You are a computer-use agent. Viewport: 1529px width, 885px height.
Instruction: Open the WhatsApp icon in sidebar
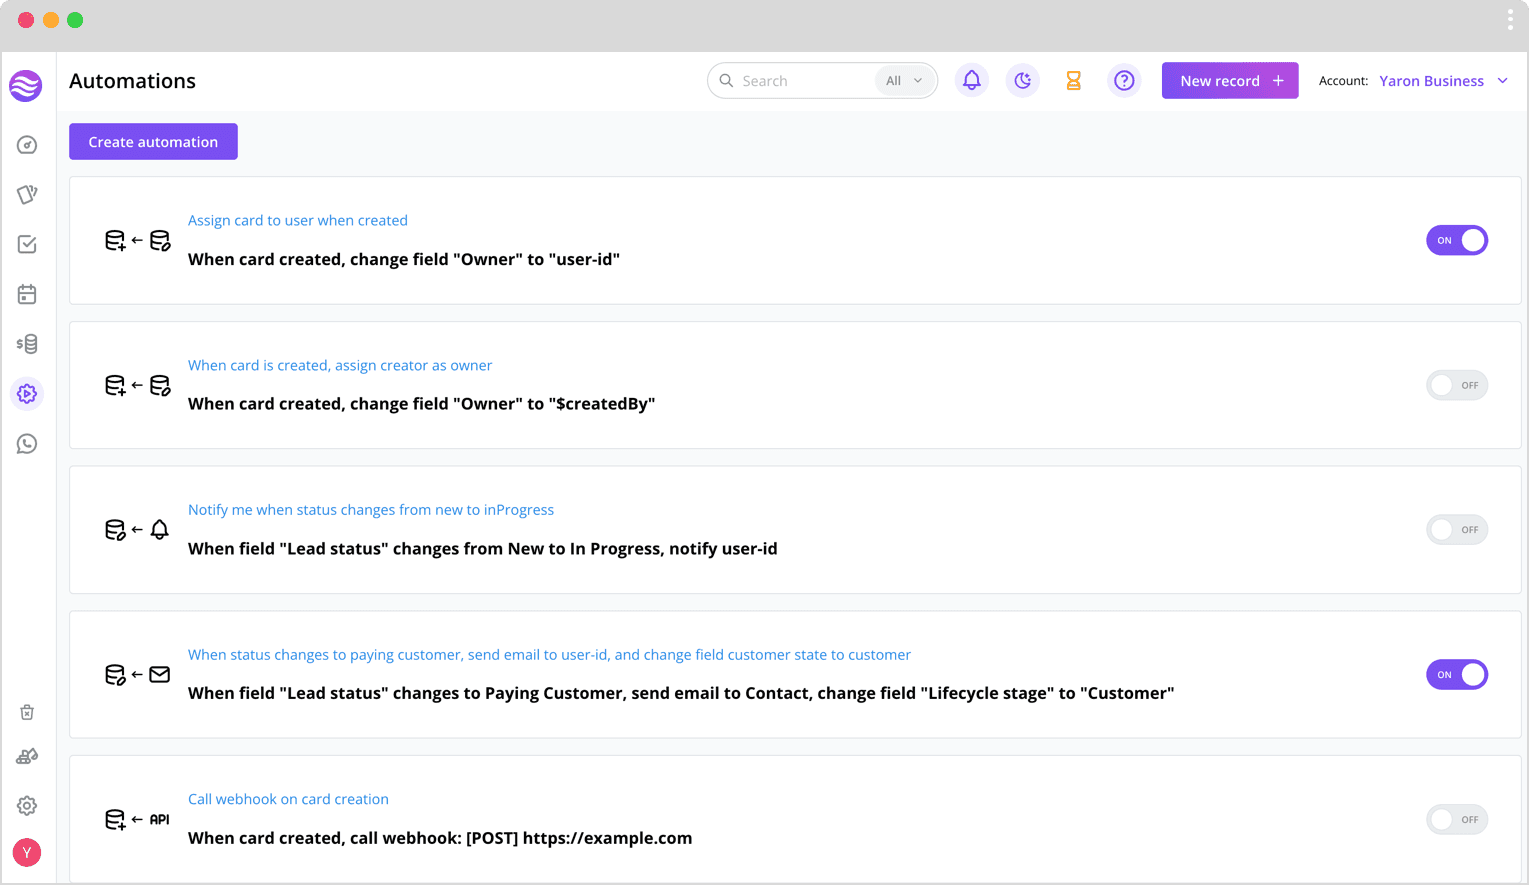coord(27,444)
